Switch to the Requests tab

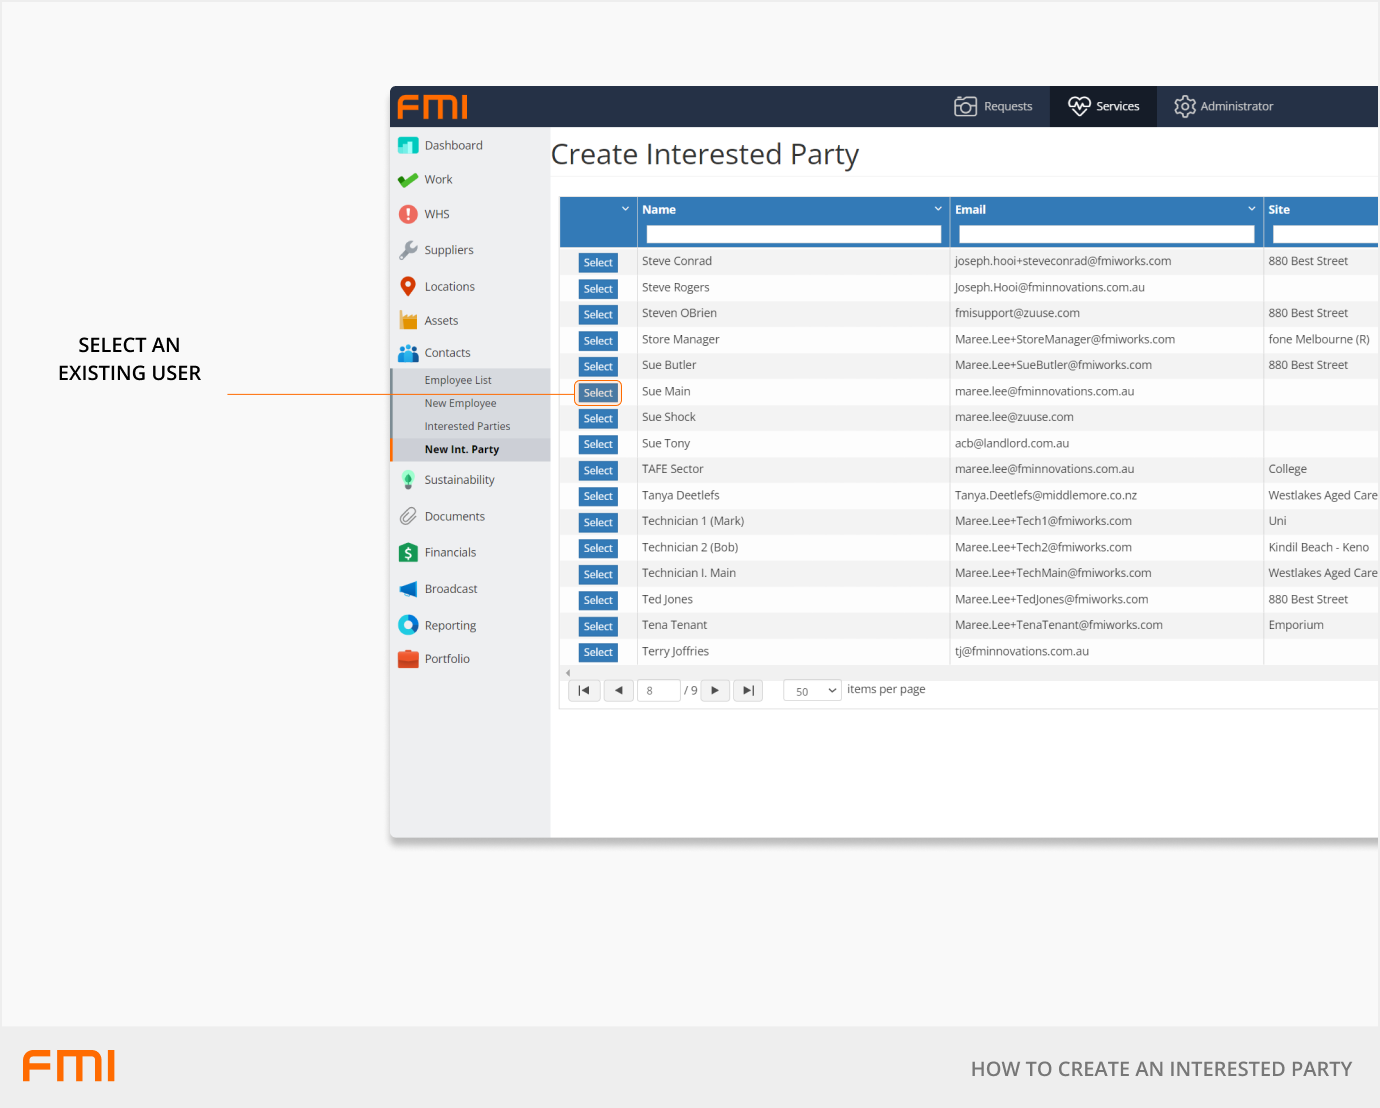coord(993,106)
